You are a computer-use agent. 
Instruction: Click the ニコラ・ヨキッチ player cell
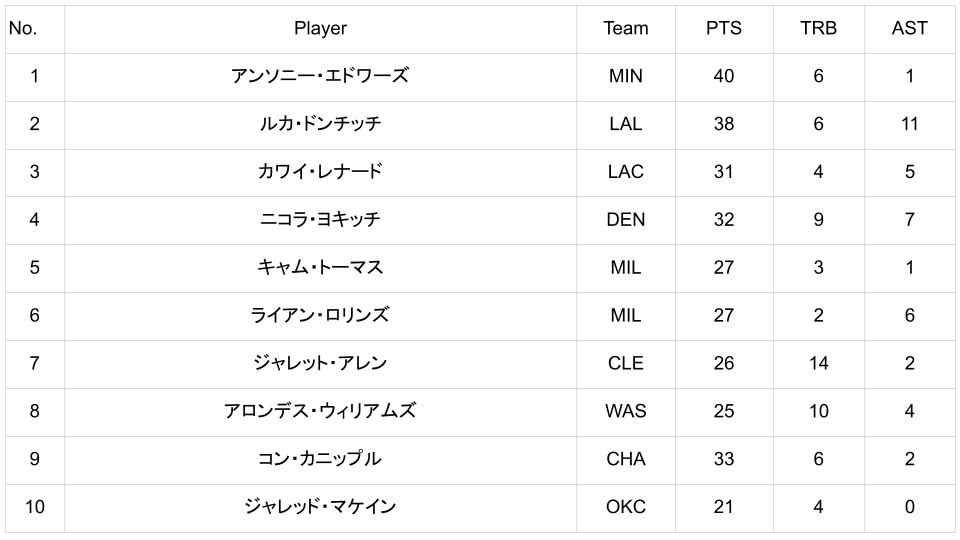point(320,220)
